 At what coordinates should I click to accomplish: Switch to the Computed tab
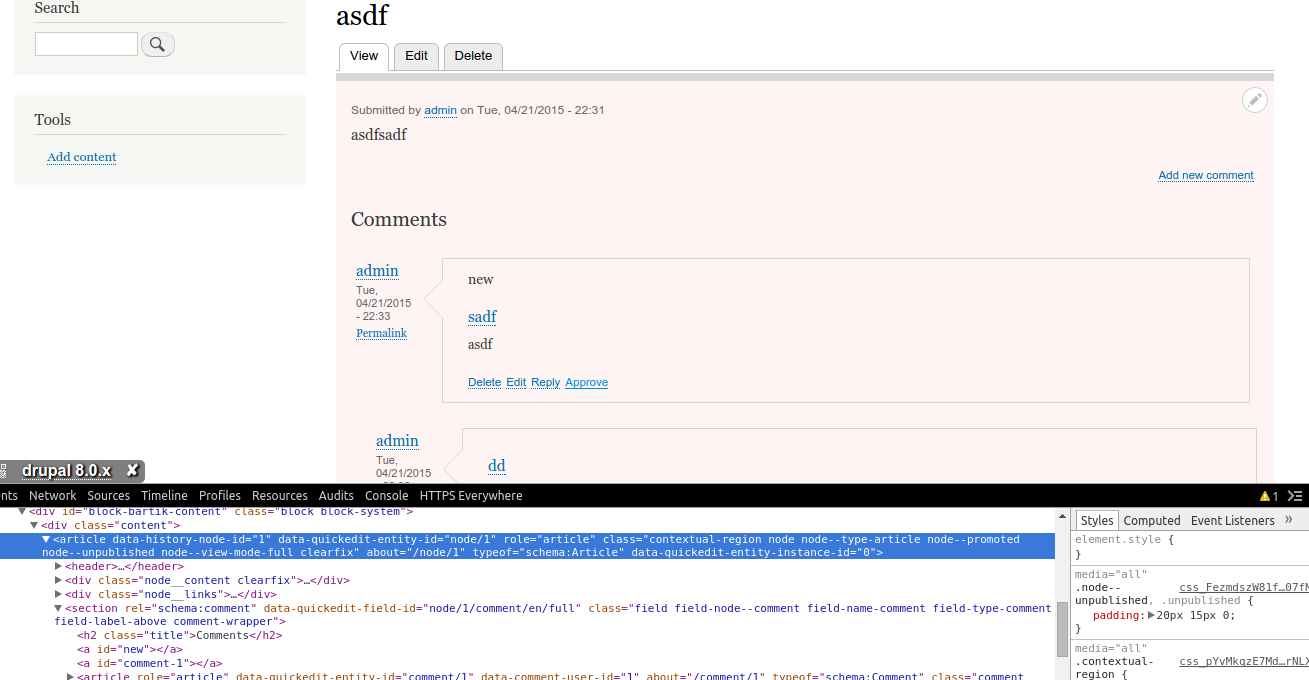click(x=1151, y=520)
